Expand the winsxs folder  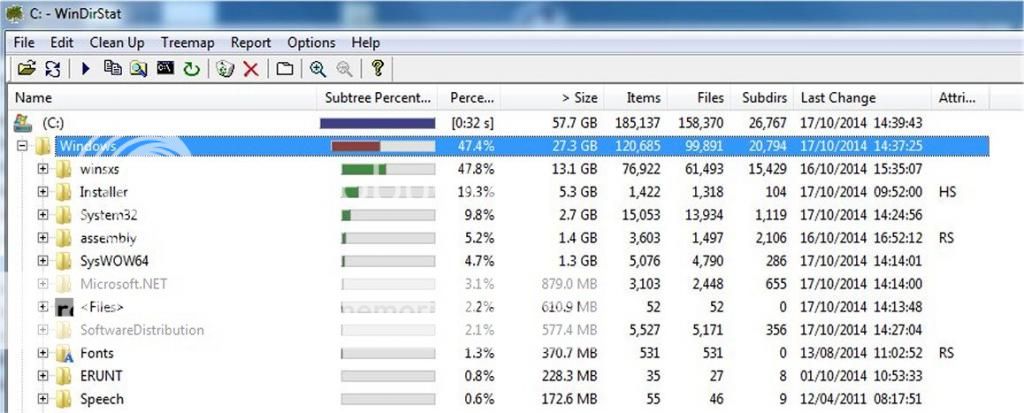pos(43,169)
